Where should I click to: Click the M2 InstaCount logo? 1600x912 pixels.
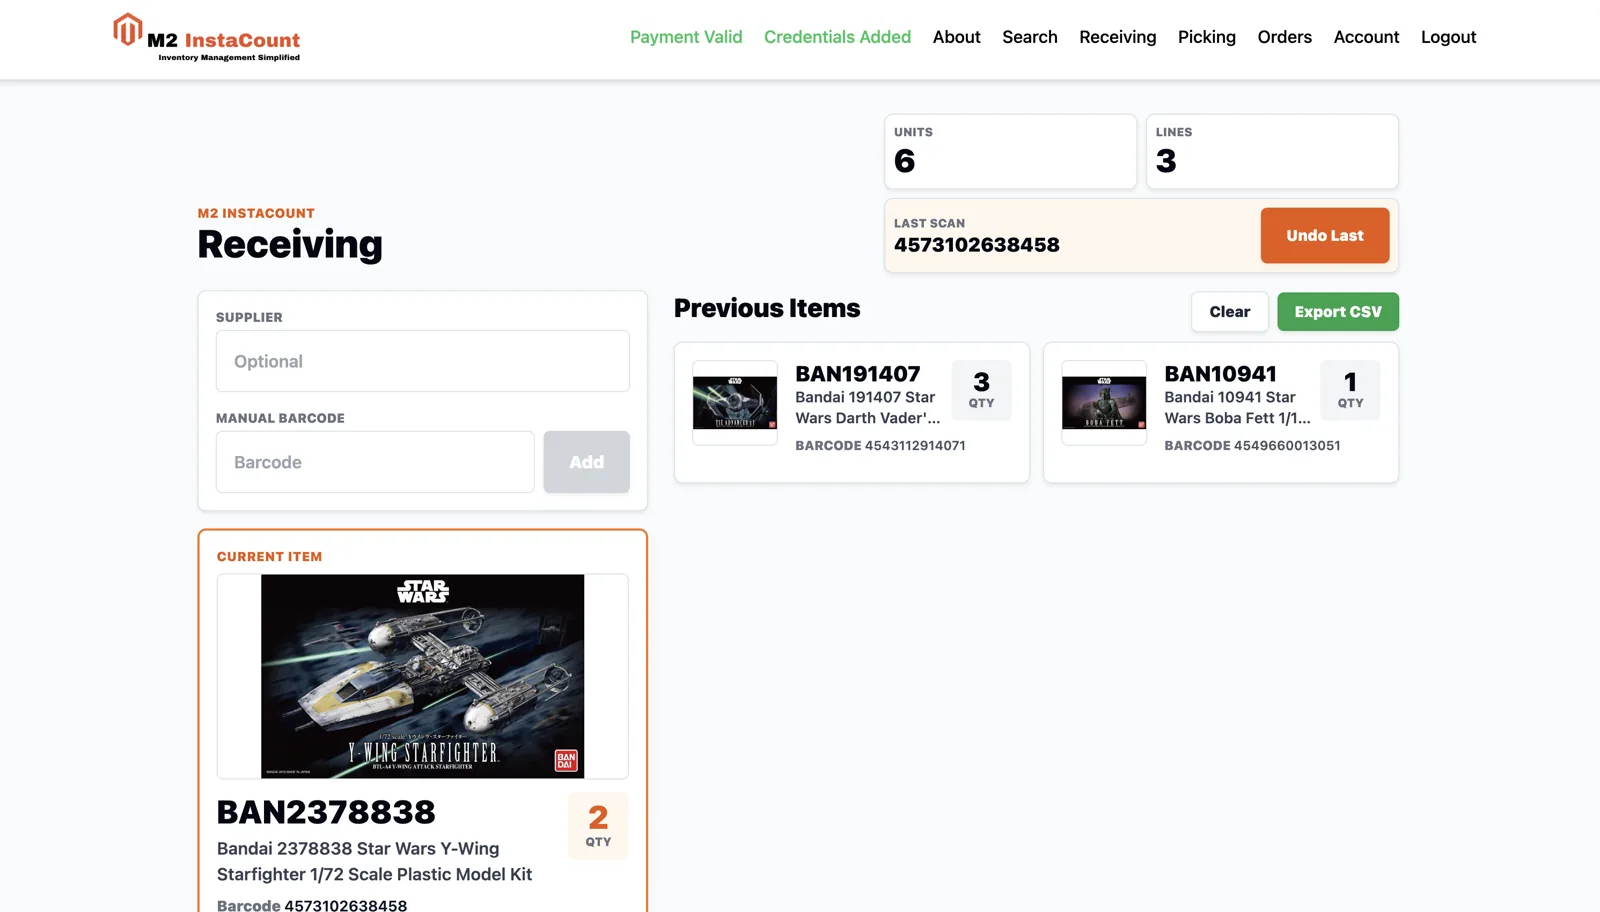pyautogui.click(x=207, y=38)
